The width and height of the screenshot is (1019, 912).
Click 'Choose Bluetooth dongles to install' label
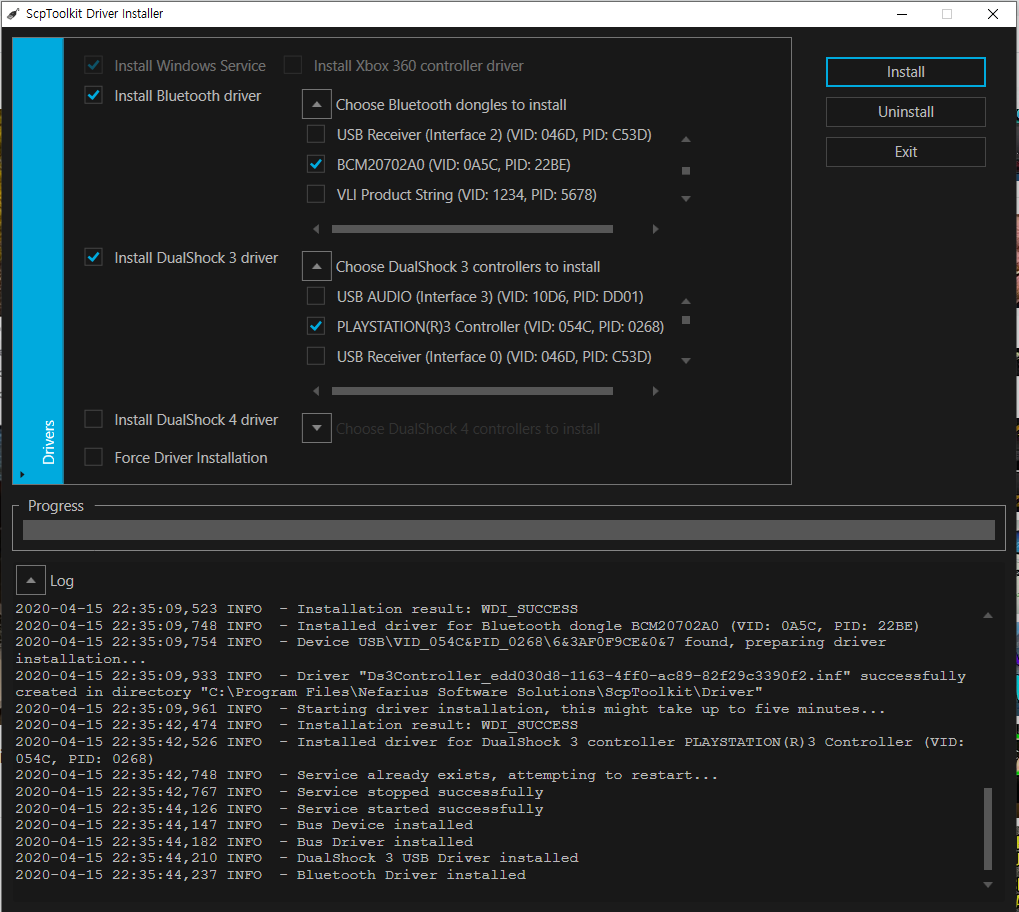tap(451, 105)
